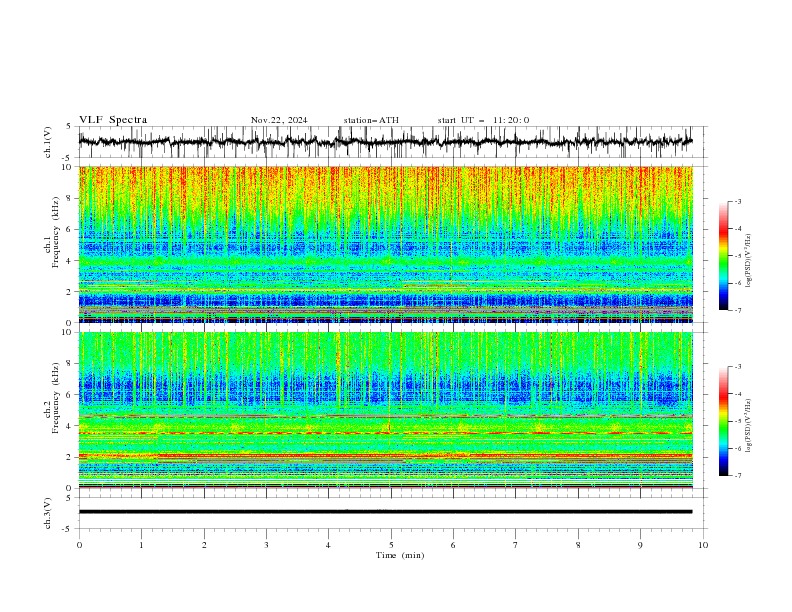Click the ch.1 spectrogram panel

click(386, 244)
